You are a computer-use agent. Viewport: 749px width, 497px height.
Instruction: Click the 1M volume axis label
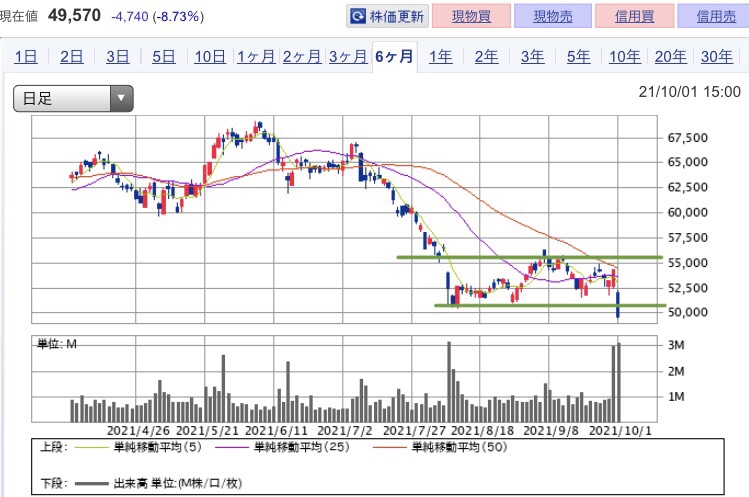pos(676,397)
